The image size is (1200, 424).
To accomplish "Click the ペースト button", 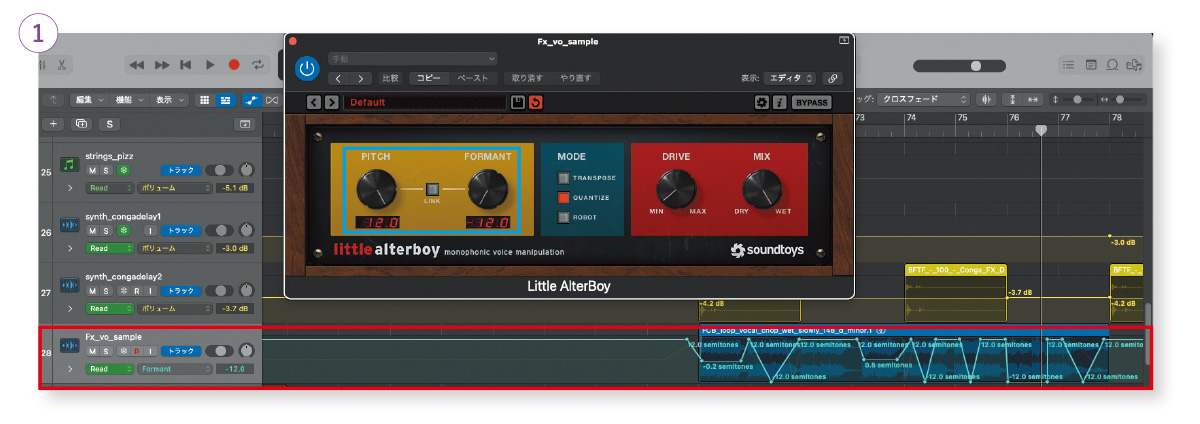I will coord(472,77).
